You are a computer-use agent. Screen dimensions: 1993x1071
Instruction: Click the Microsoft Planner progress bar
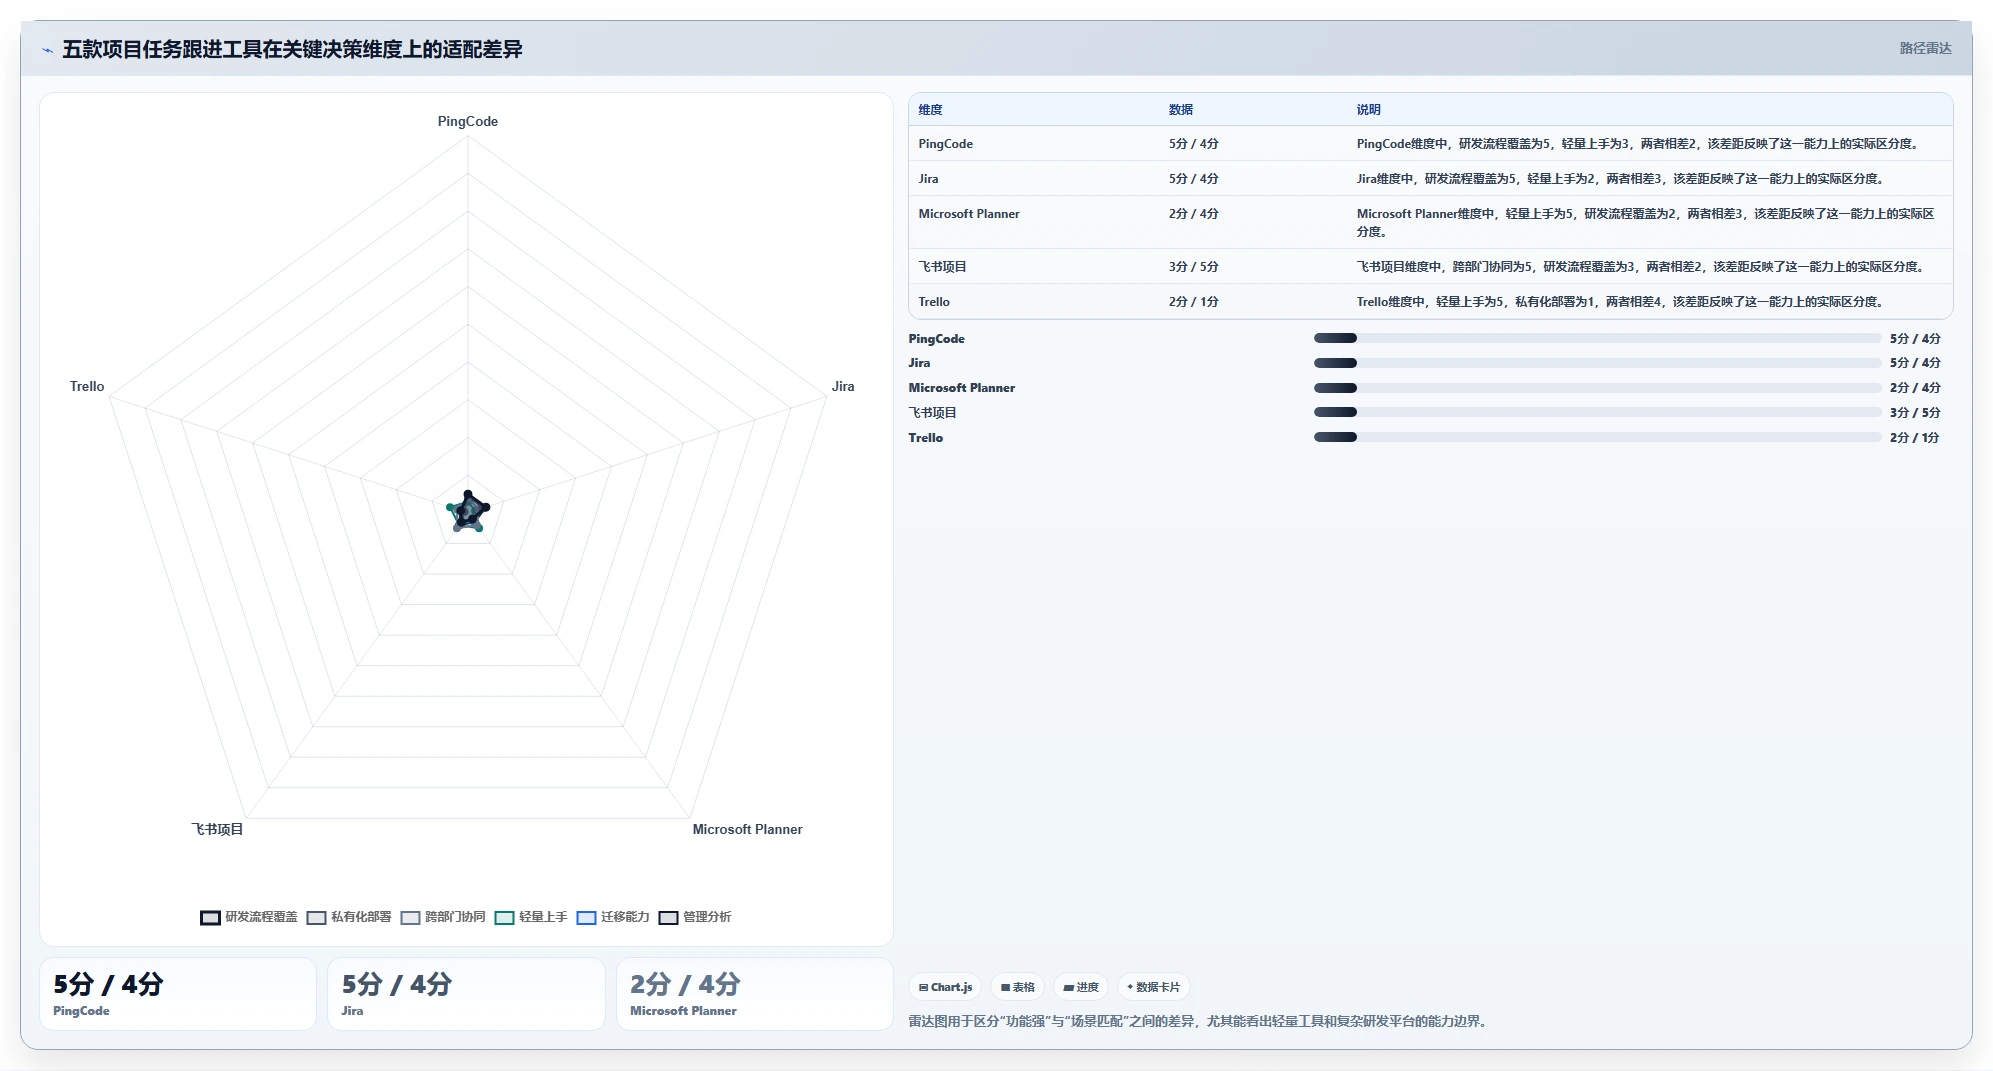coord(1597,388)
